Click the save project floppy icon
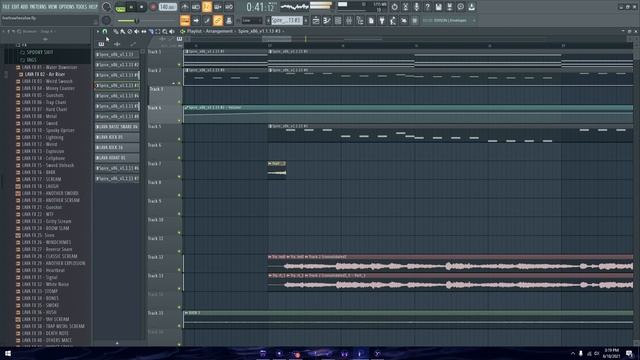The image size is (640, 360). 438,7
